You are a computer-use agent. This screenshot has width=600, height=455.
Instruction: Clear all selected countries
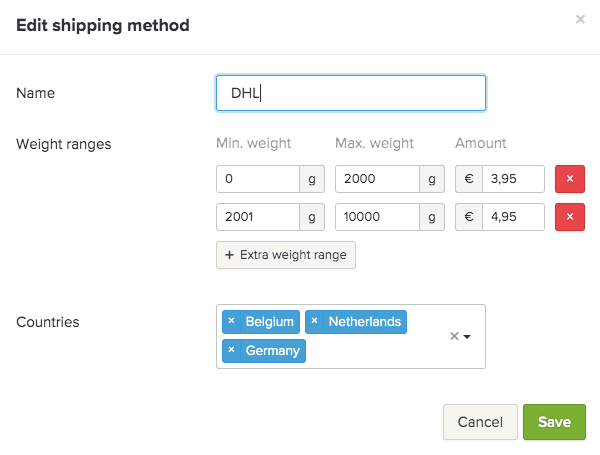454,336
